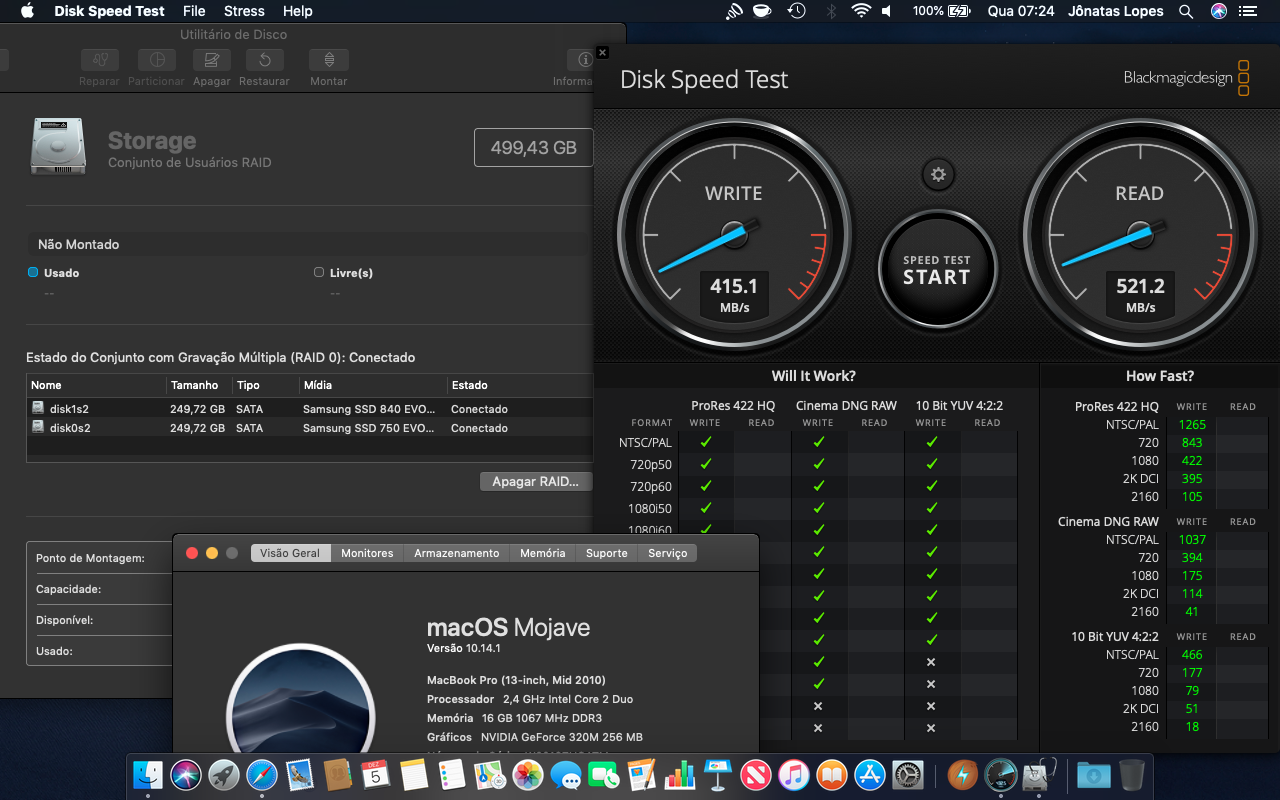This screenshot has height=800, width=1280.
Task: Close the Disk Speed Test window
Action: click(602, 53)
